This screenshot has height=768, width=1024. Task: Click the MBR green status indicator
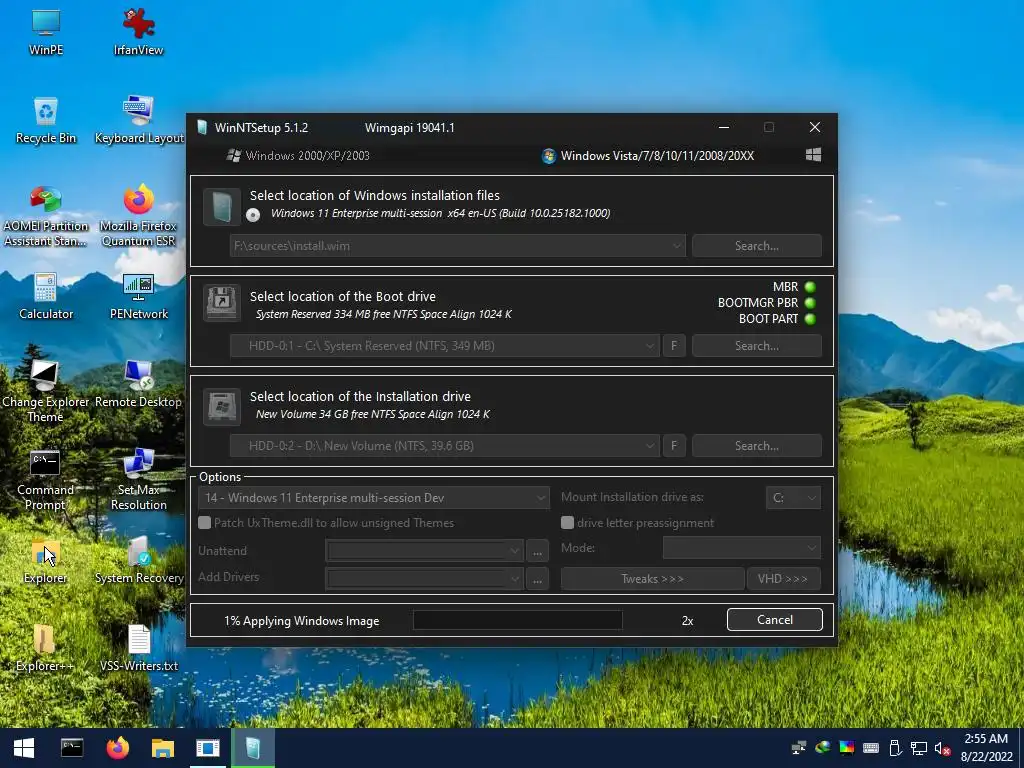[x=810, y=287]
